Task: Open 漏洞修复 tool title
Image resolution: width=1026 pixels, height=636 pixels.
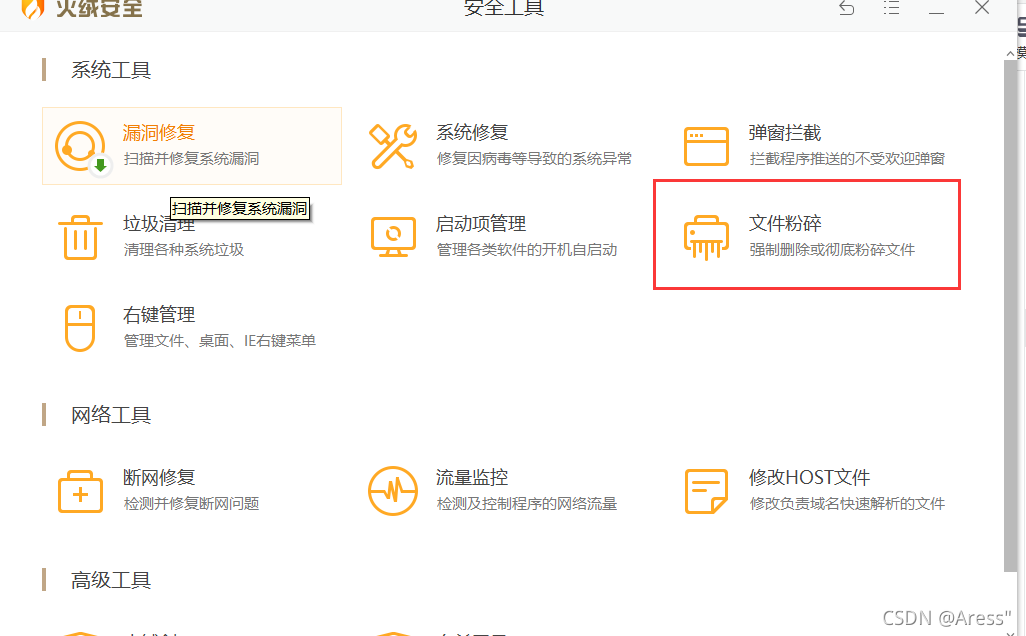Action: (158, 133)
